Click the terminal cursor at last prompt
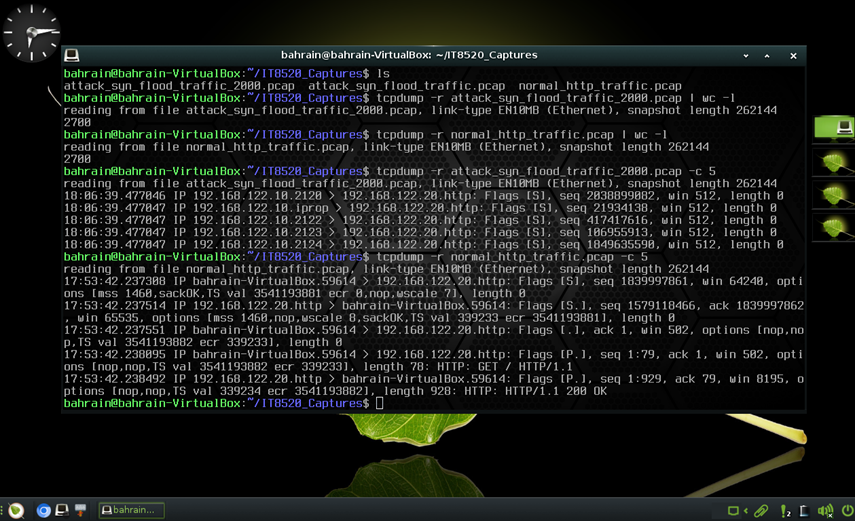 [380, 403]
